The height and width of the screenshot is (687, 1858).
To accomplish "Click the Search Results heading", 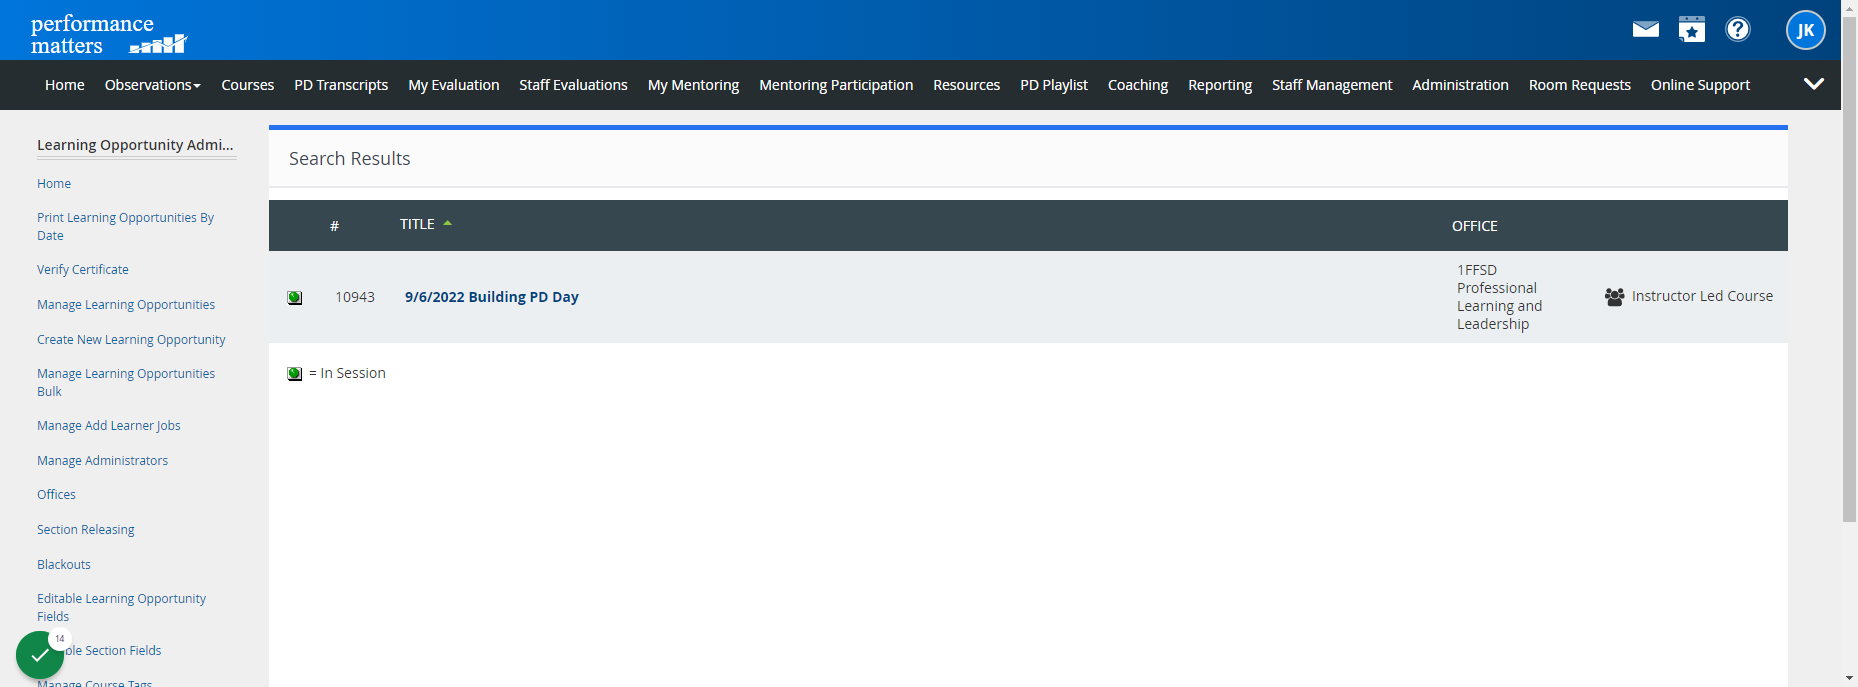I will 350,158.
